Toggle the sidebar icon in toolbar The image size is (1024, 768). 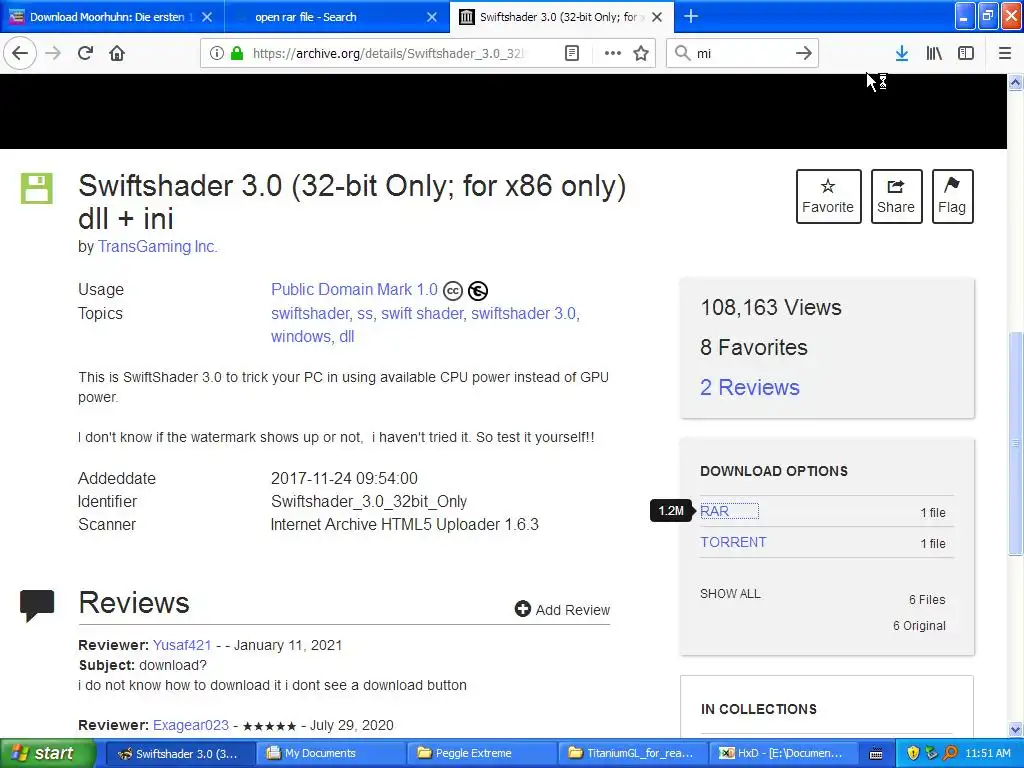[x=966, y=53]
